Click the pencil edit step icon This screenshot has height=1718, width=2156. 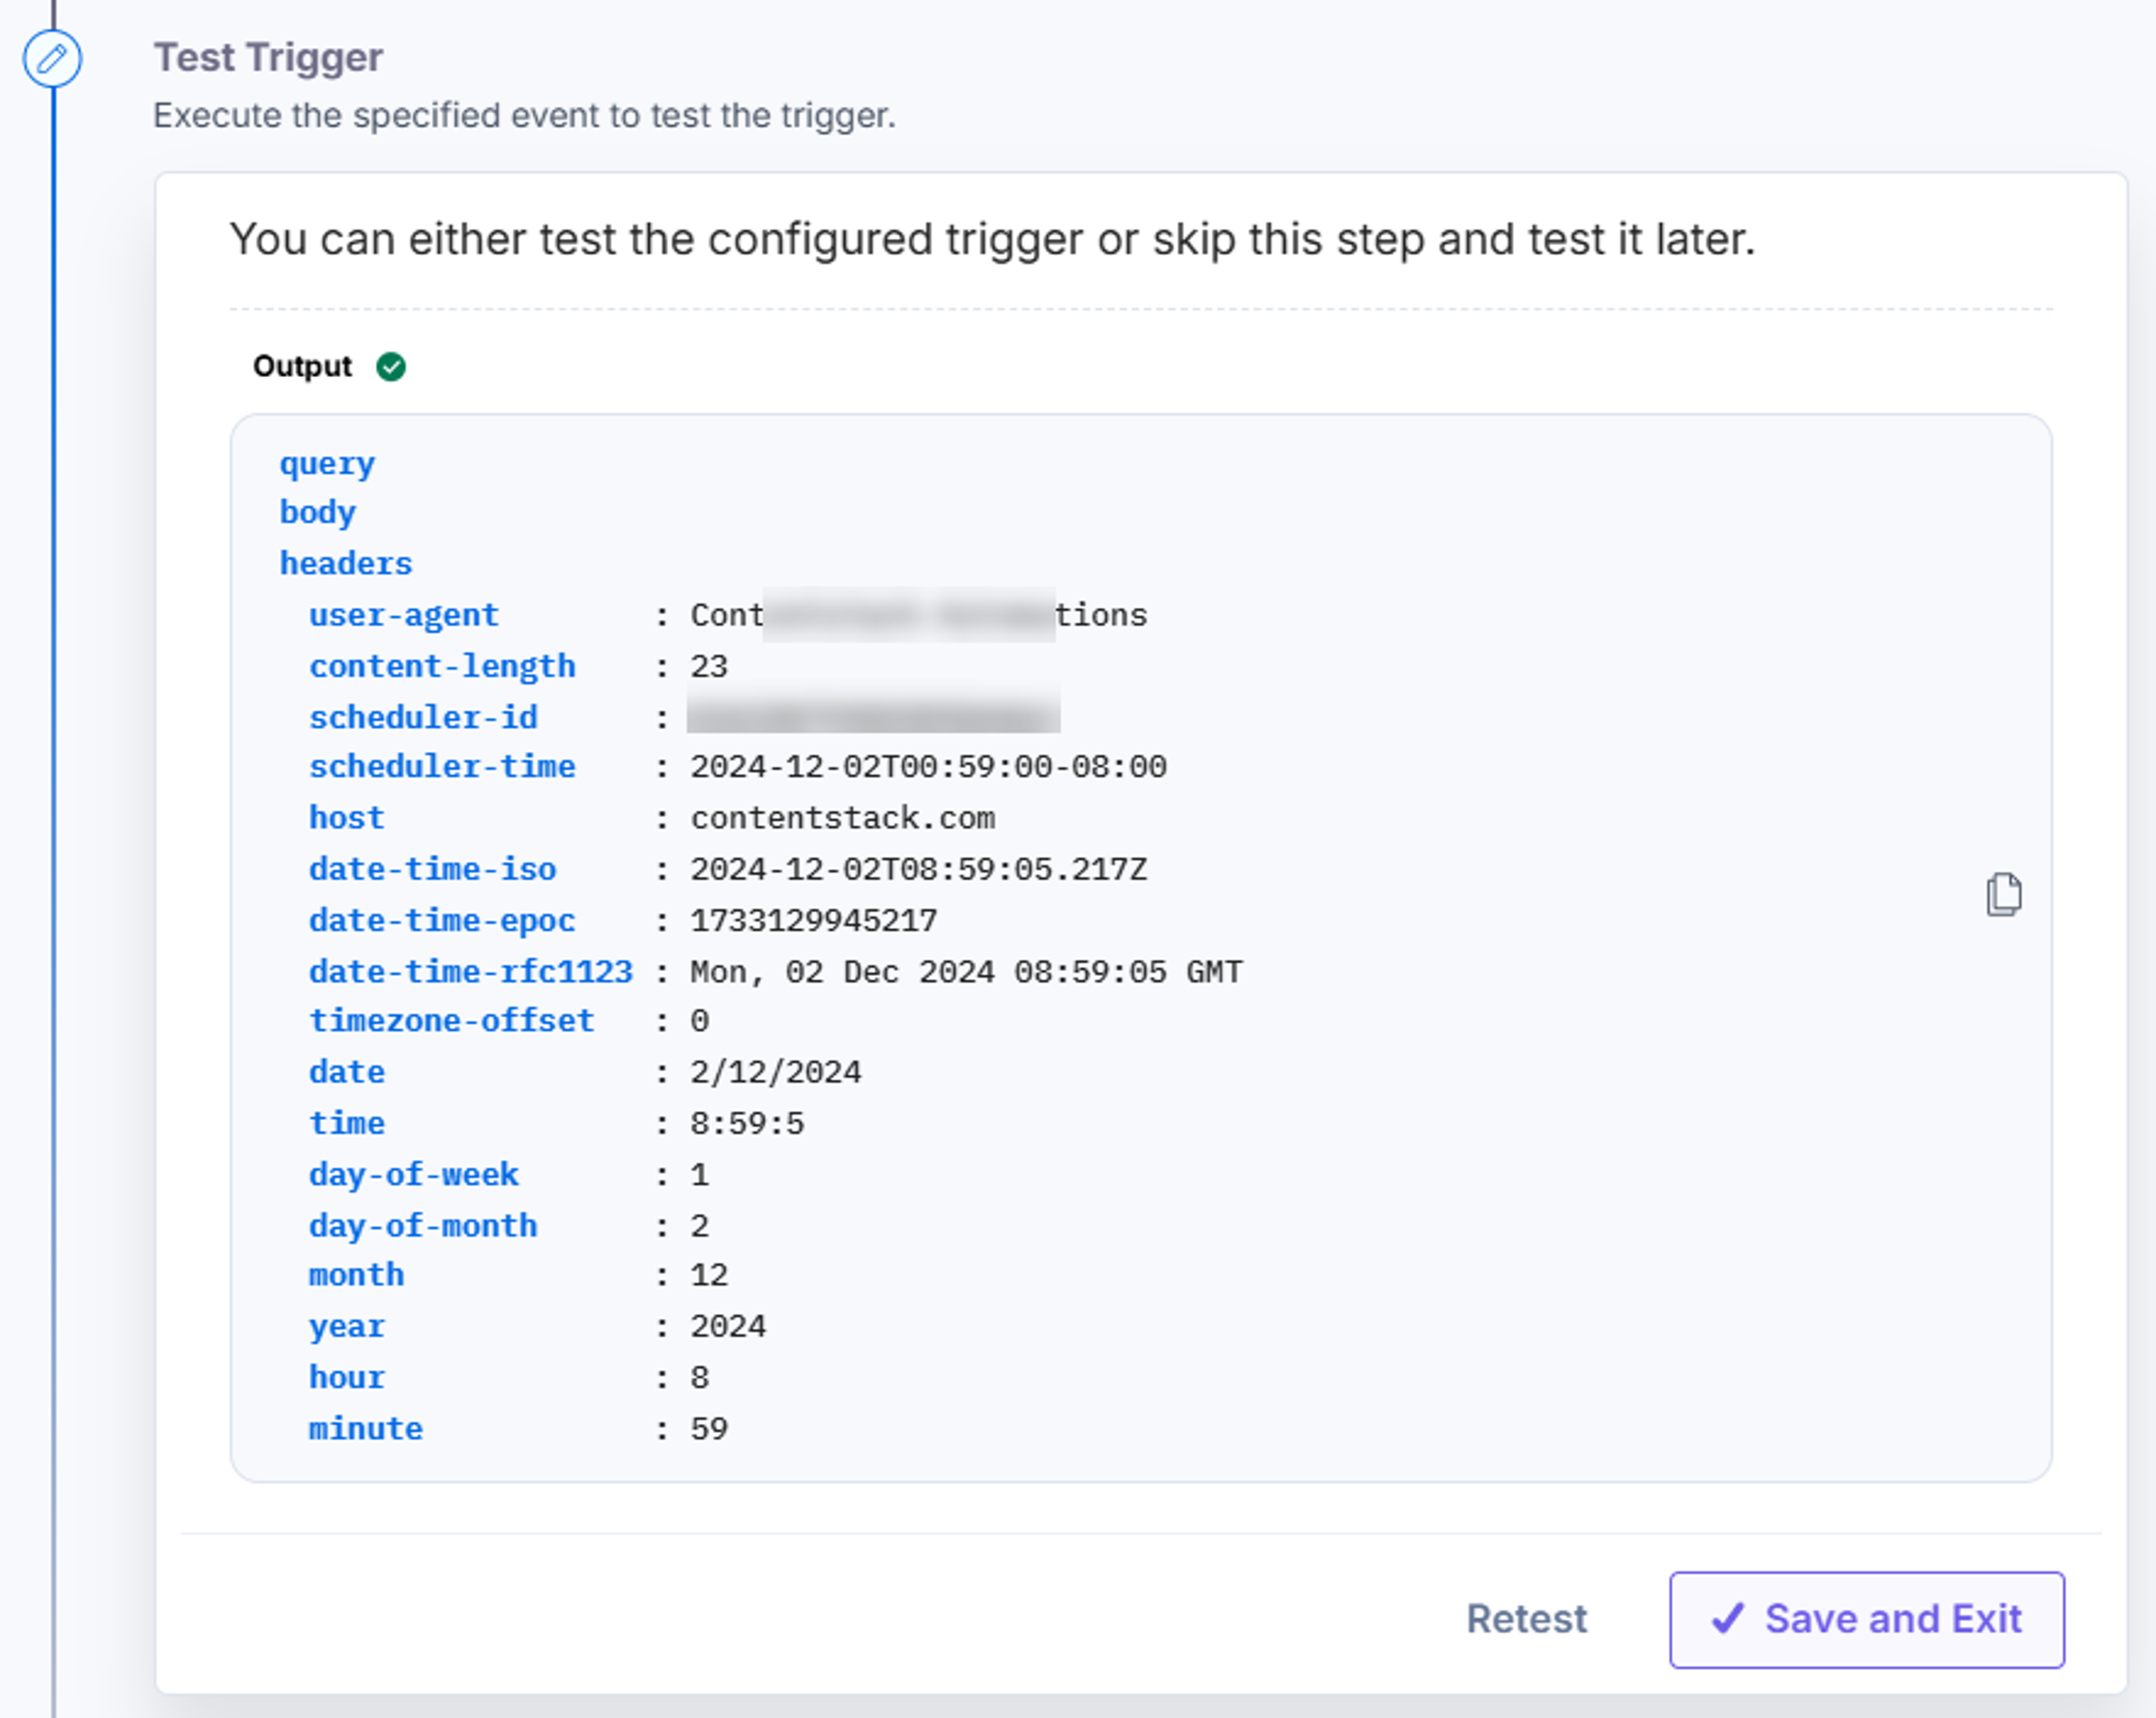pos(52,59)
